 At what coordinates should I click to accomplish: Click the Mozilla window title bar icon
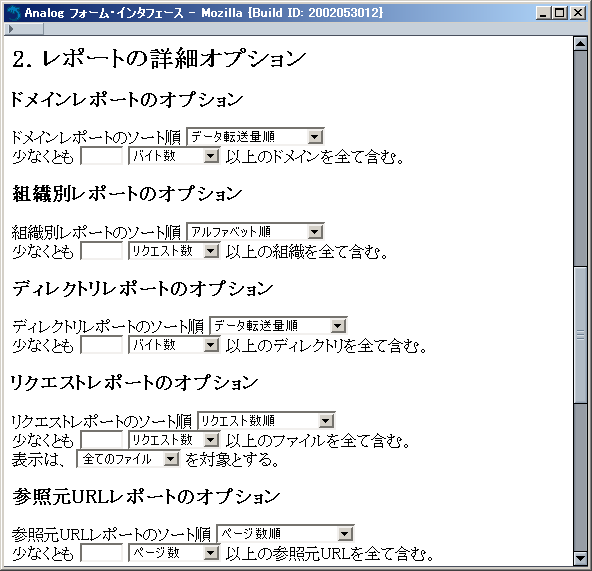(14, 13)
